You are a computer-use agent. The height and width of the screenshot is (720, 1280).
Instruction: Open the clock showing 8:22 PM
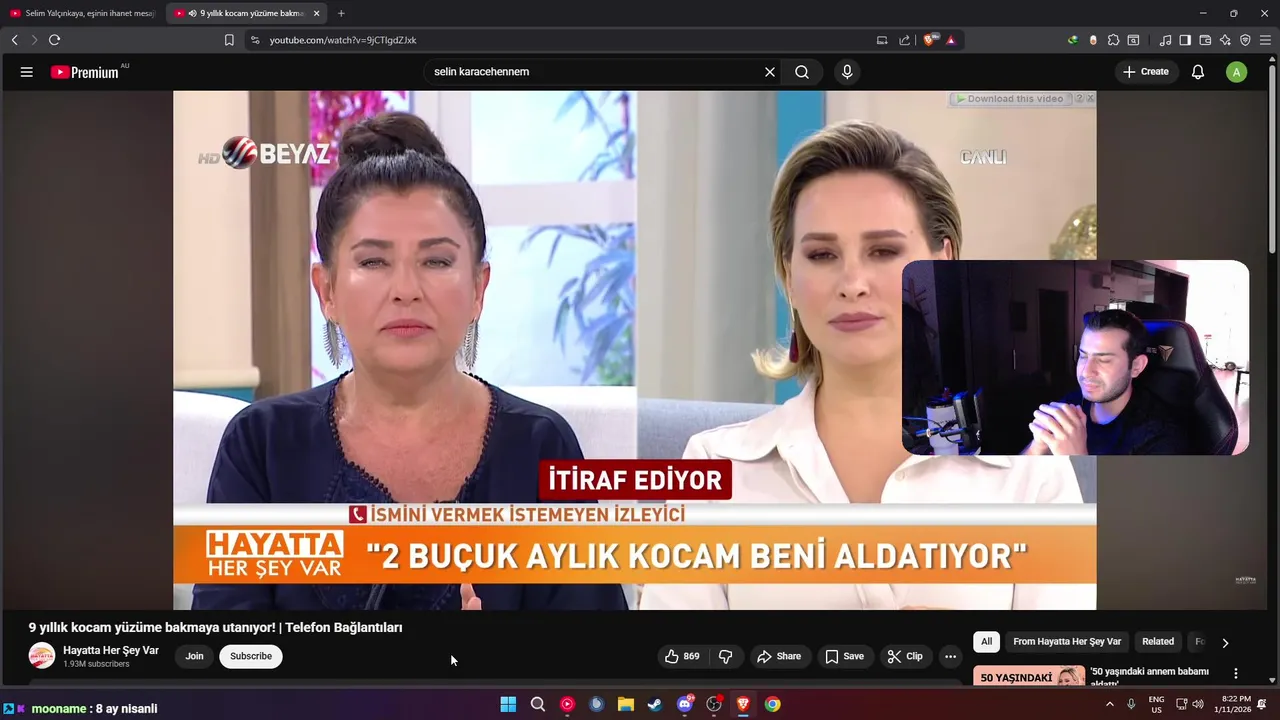1232,705
